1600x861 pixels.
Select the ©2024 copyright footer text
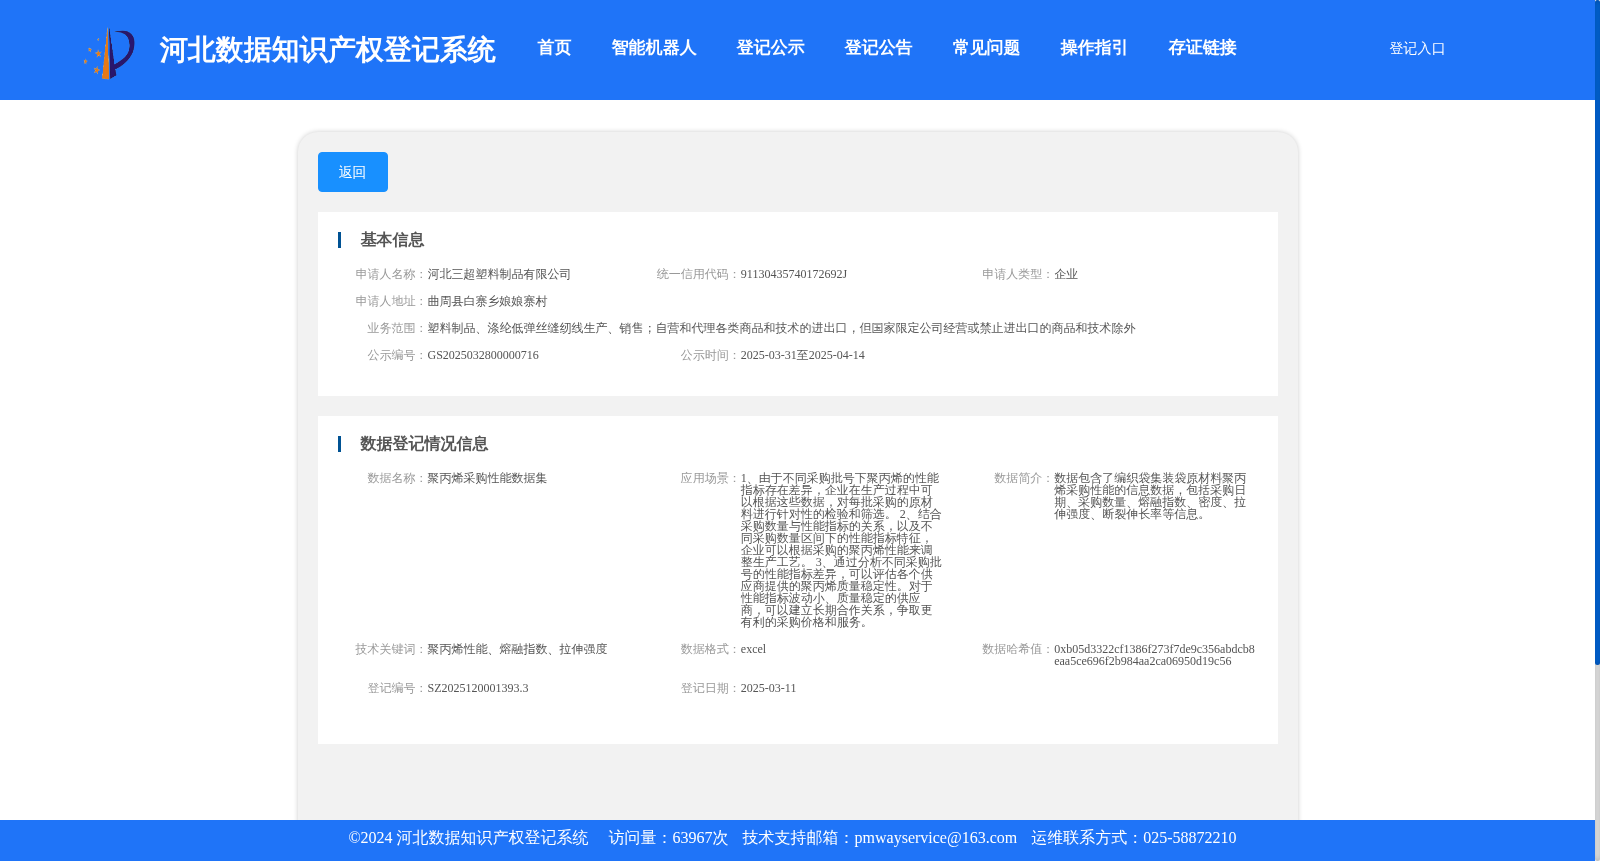tap(468, 838)
